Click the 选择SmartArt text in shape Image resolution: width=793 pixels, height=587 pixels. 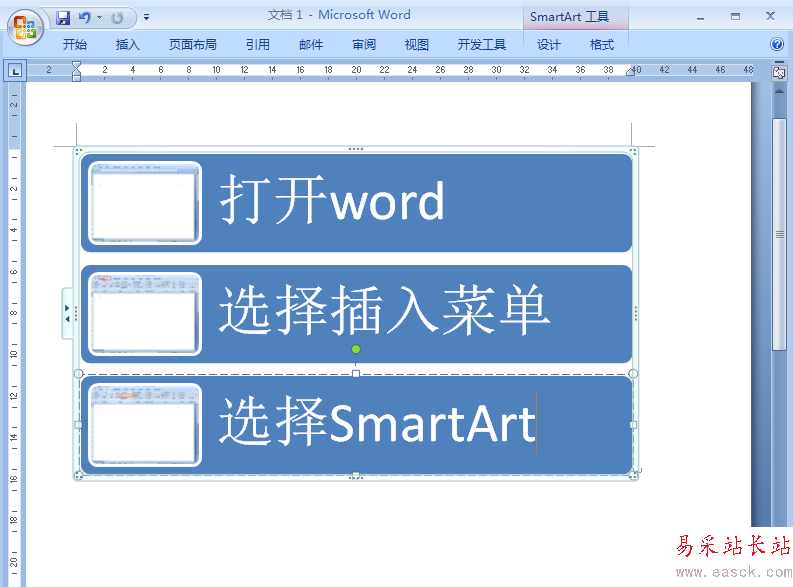pos(377,422)
